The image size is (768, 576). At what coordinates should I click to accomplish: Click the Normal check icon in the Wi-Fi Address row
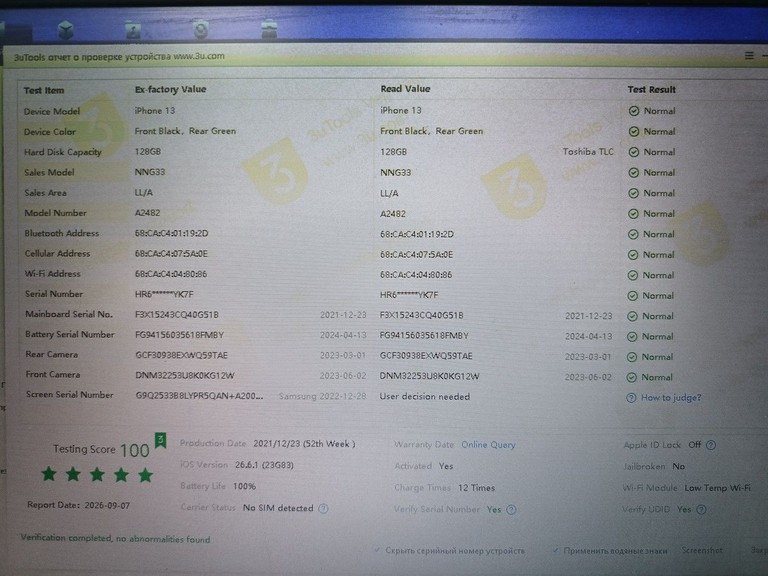coord(633,275)
